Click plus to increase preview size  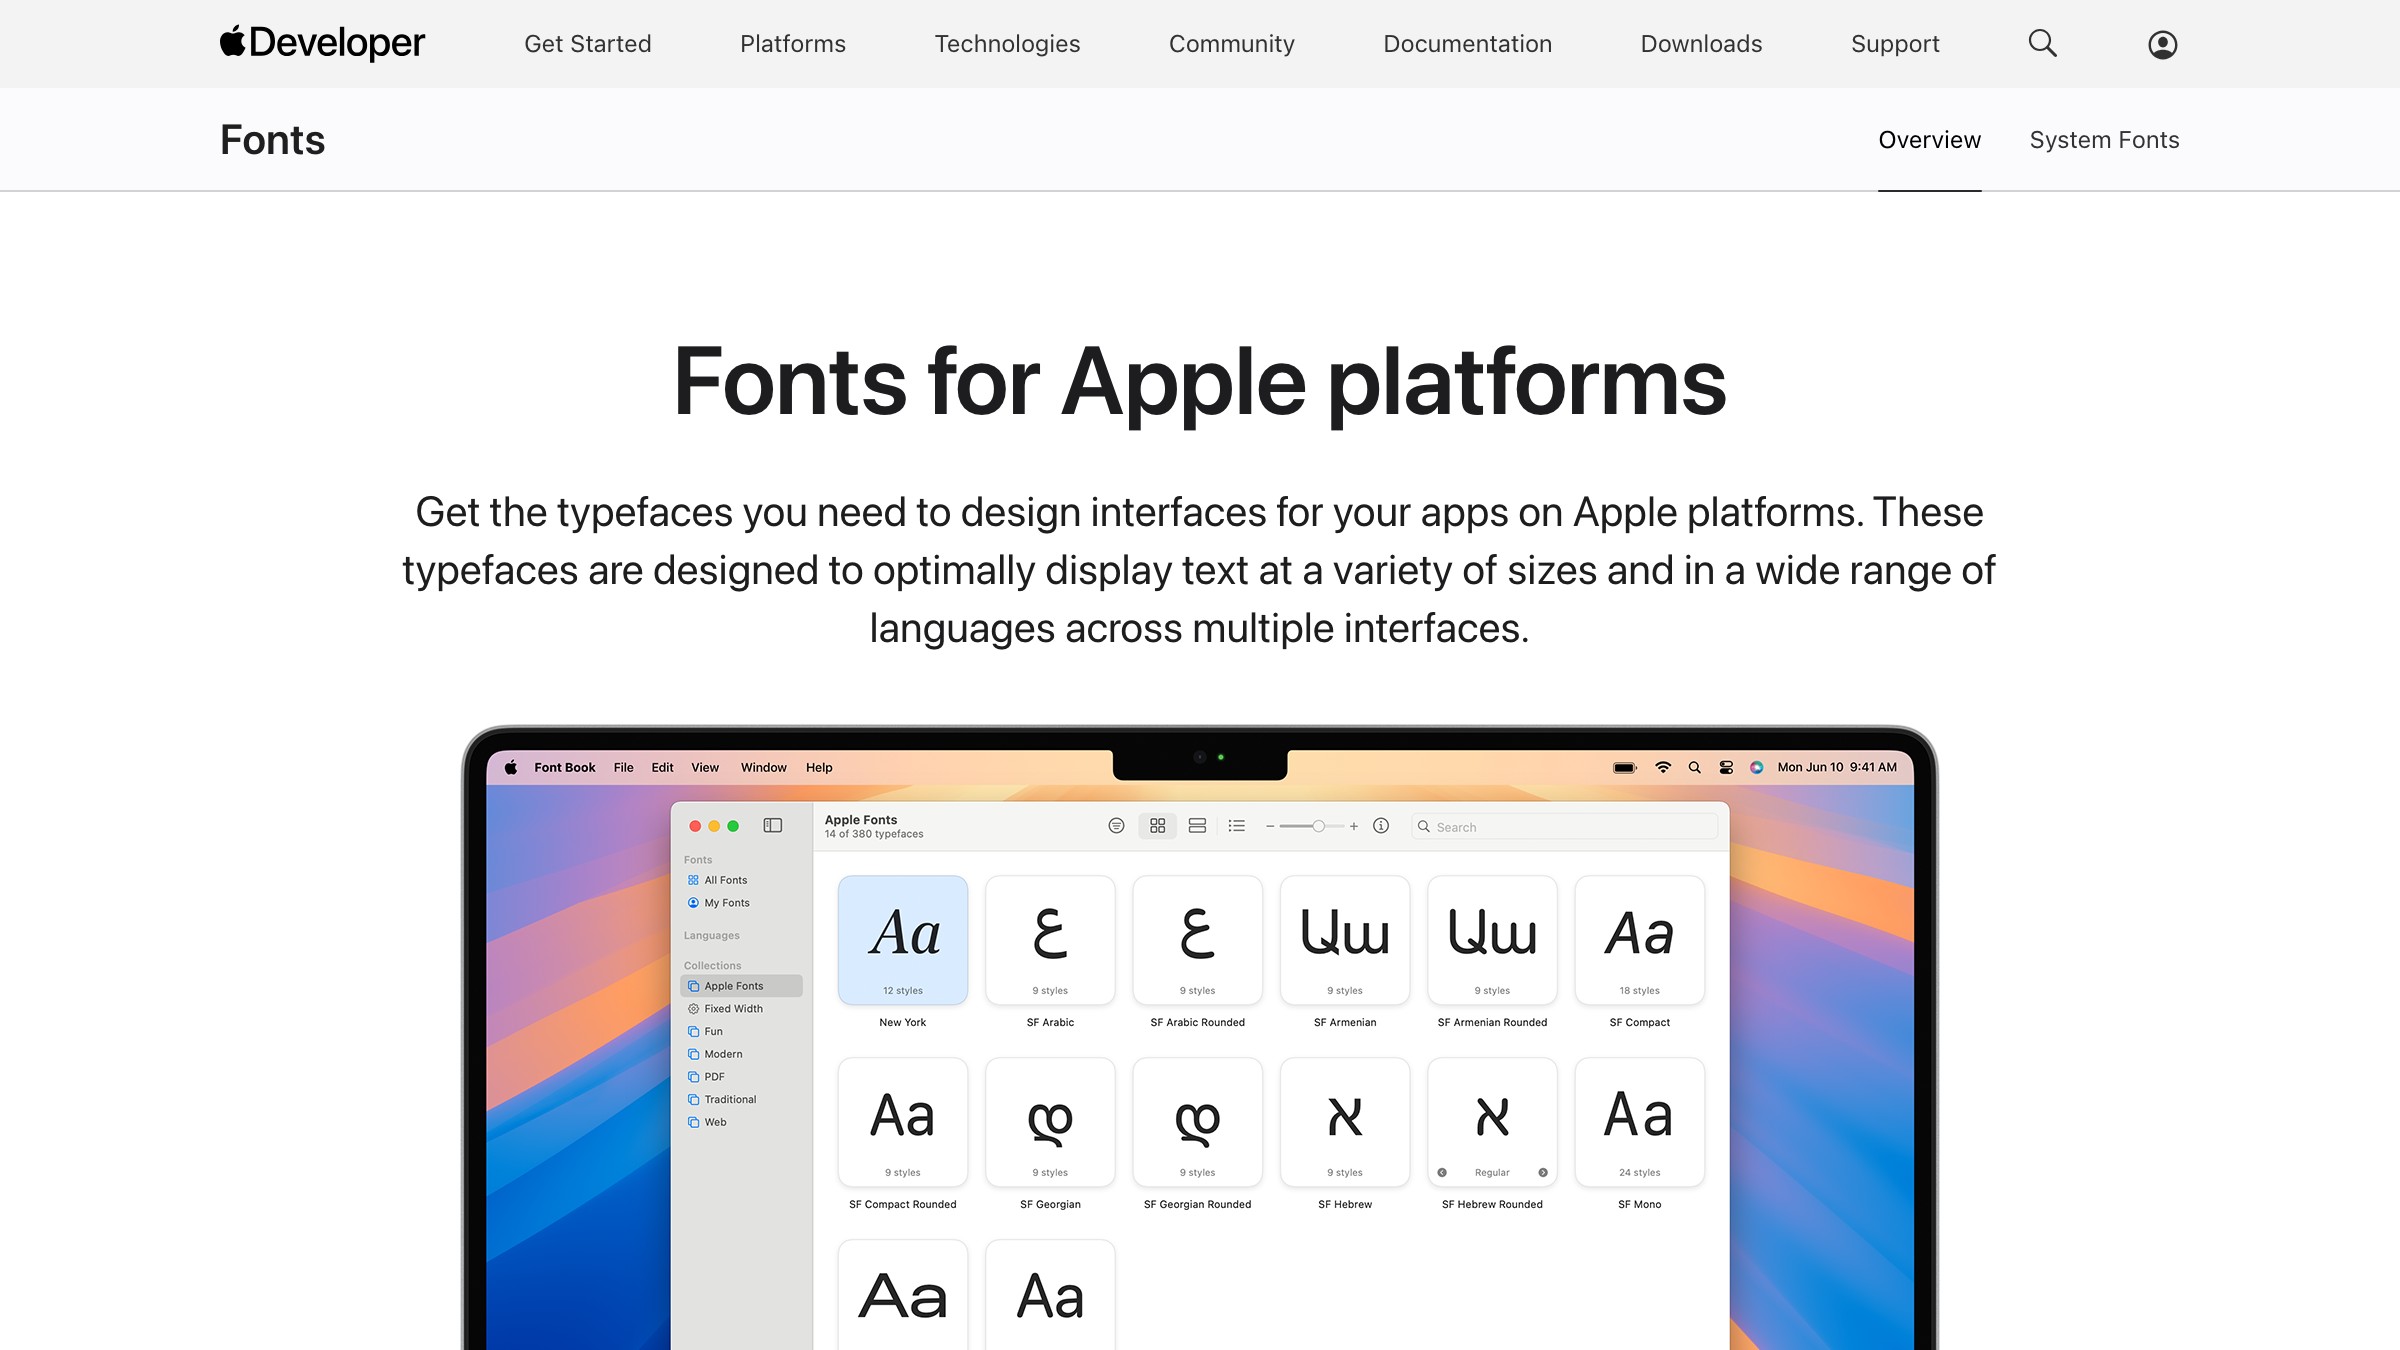(1353, 826)
